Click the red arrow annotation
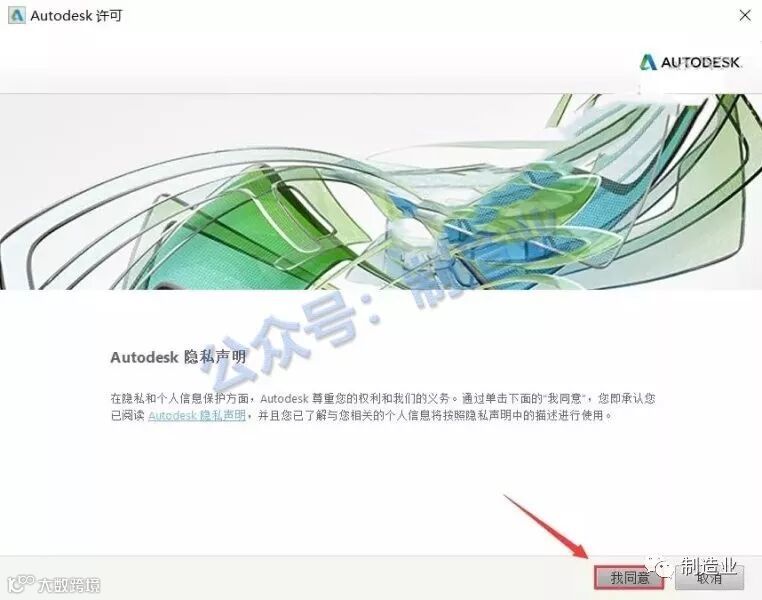This screenshot has height=600, width=762. (546, 526)
